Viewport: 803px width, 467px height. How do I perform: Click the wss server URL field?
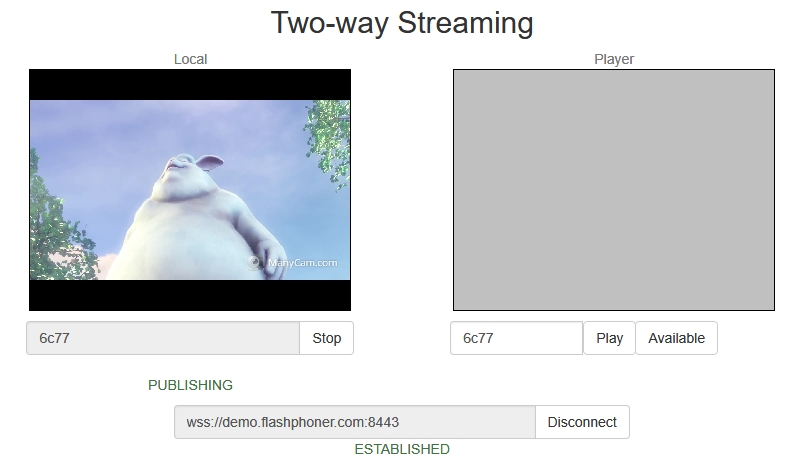(x=355, y=422)
